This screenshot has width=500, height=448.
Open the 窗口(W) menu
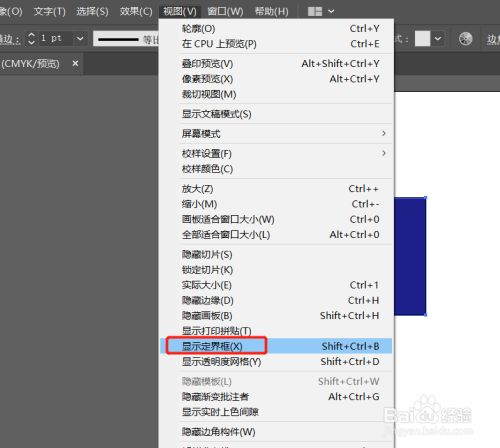click(x=225, y=12)
